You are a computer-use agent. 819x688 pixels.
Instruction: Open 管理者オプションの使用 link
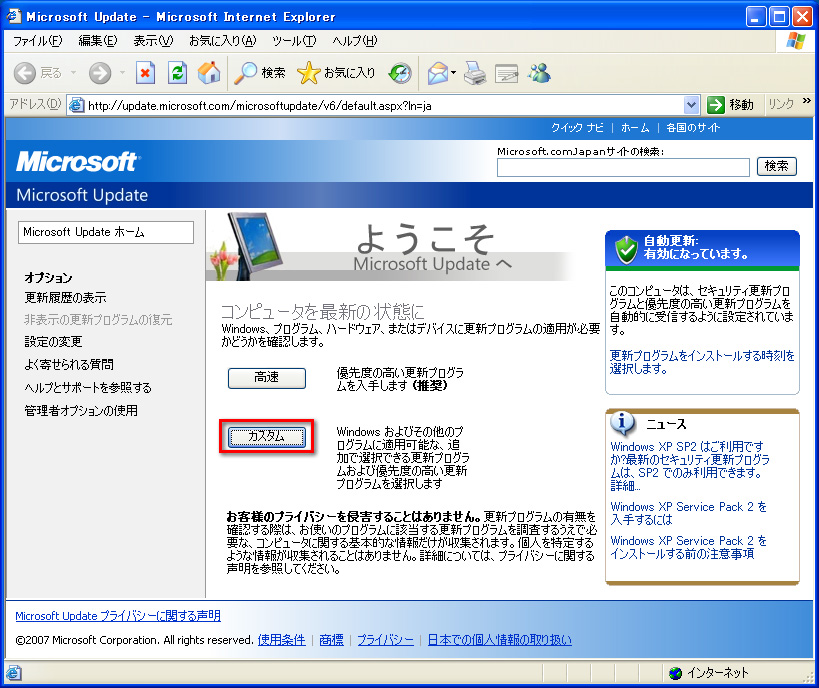click(81, 411)
